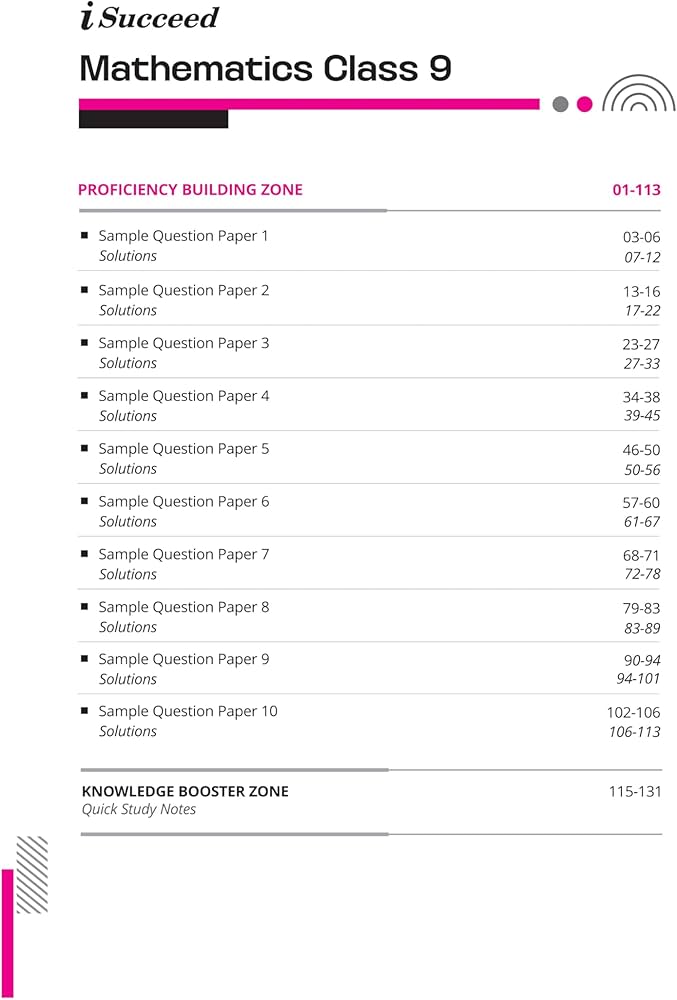This screenshot has width=677, height=1000.
Task: Open Solutions under Sample Question Paper 9
Action: point(128,679)
